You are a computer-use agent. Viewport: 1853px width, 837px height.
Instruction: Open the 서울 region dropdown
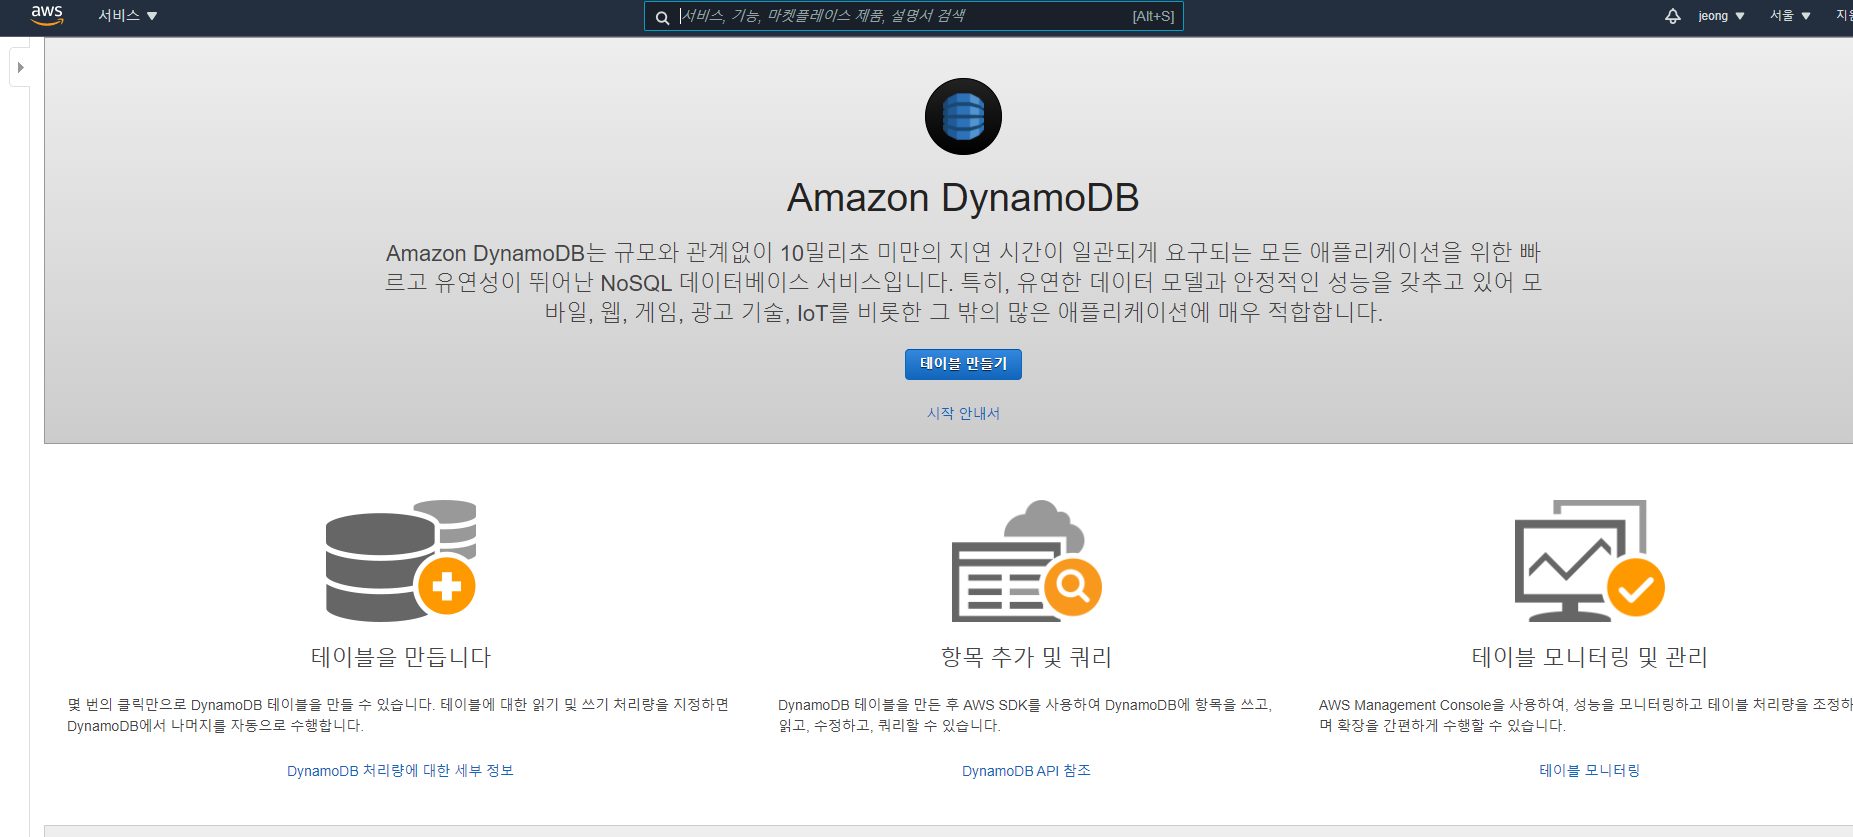pos(1790,16)
